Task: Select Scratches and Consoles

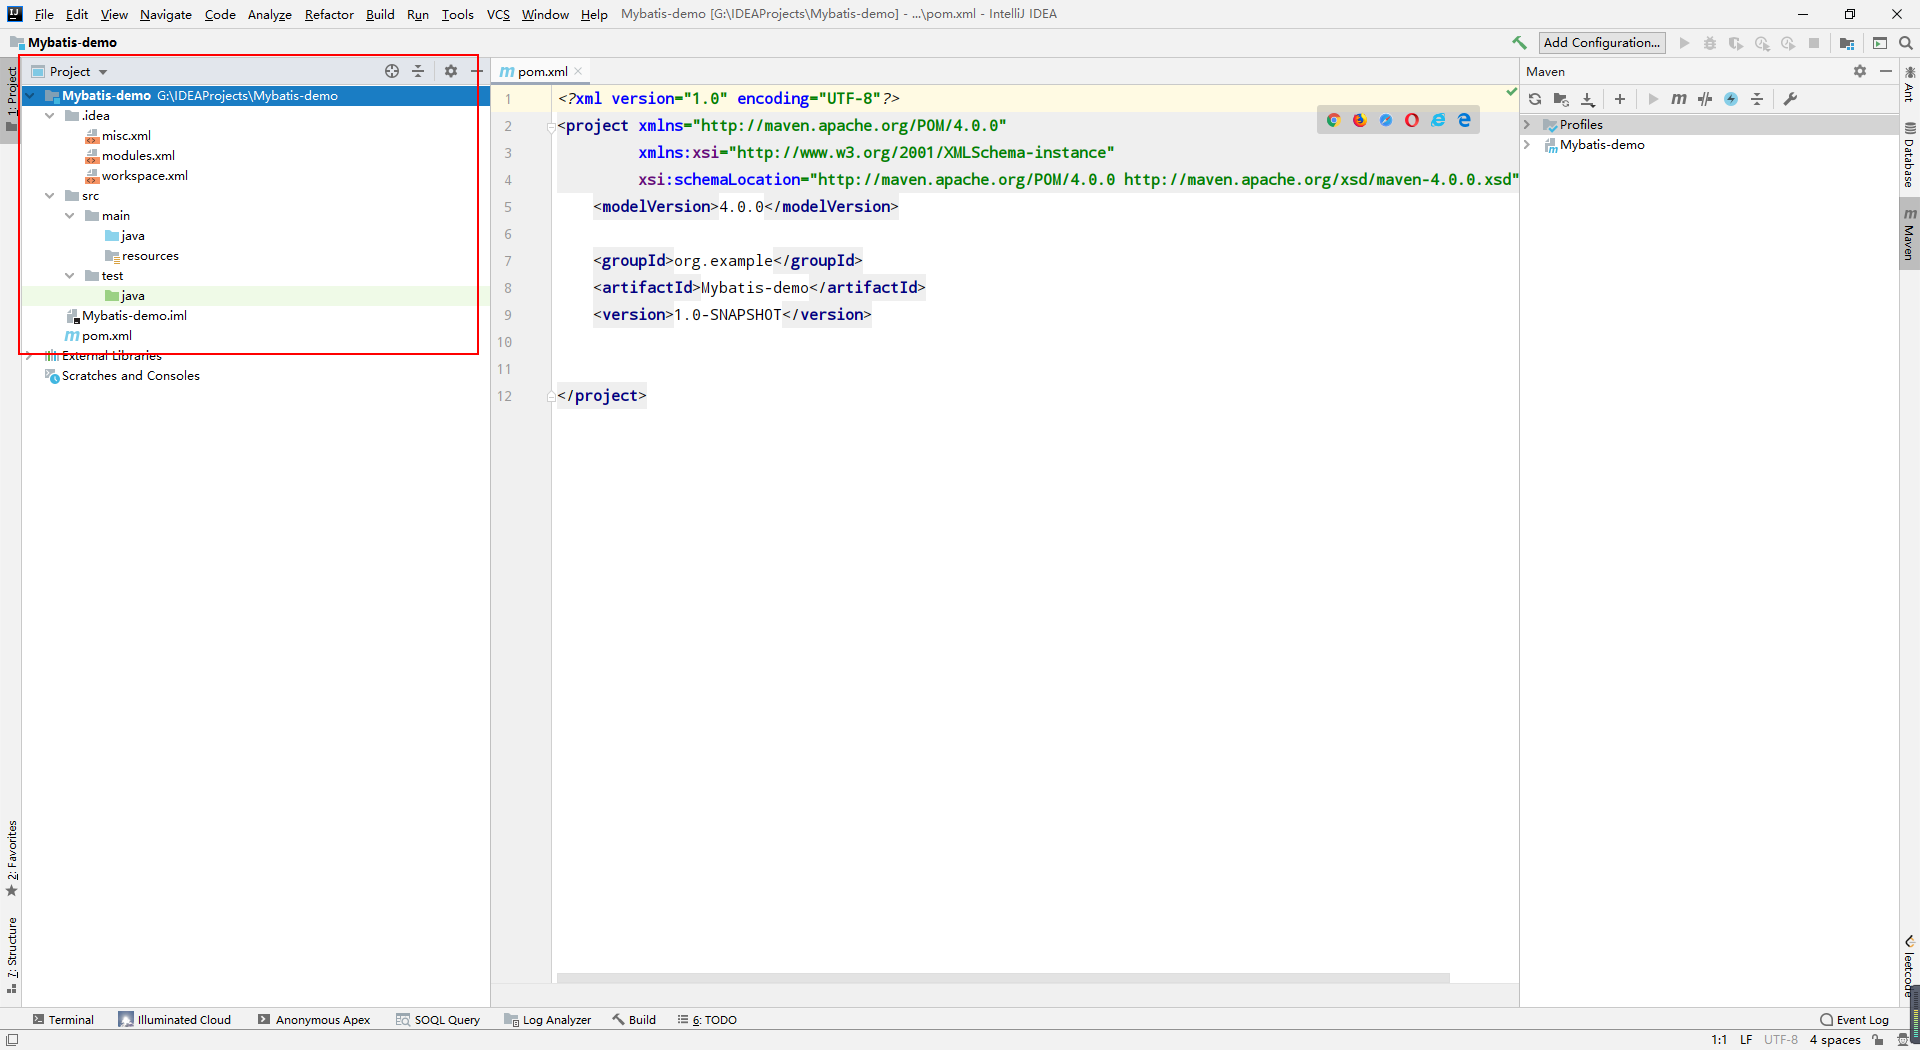Action: [x=130, y=376]
